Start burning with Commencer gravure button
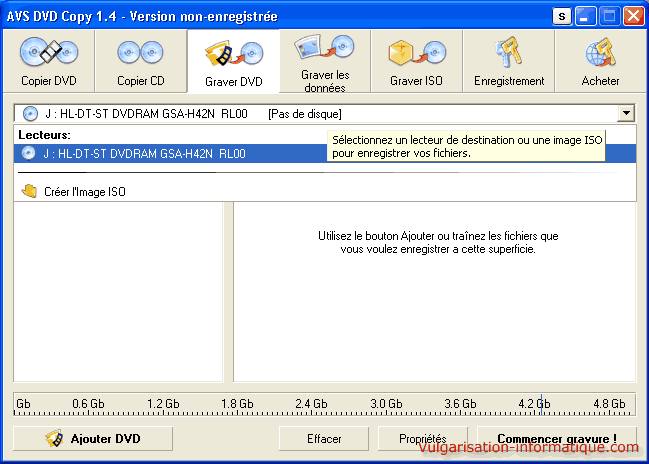The height and width of the screenshot is (464, 649). coord(557,438)
